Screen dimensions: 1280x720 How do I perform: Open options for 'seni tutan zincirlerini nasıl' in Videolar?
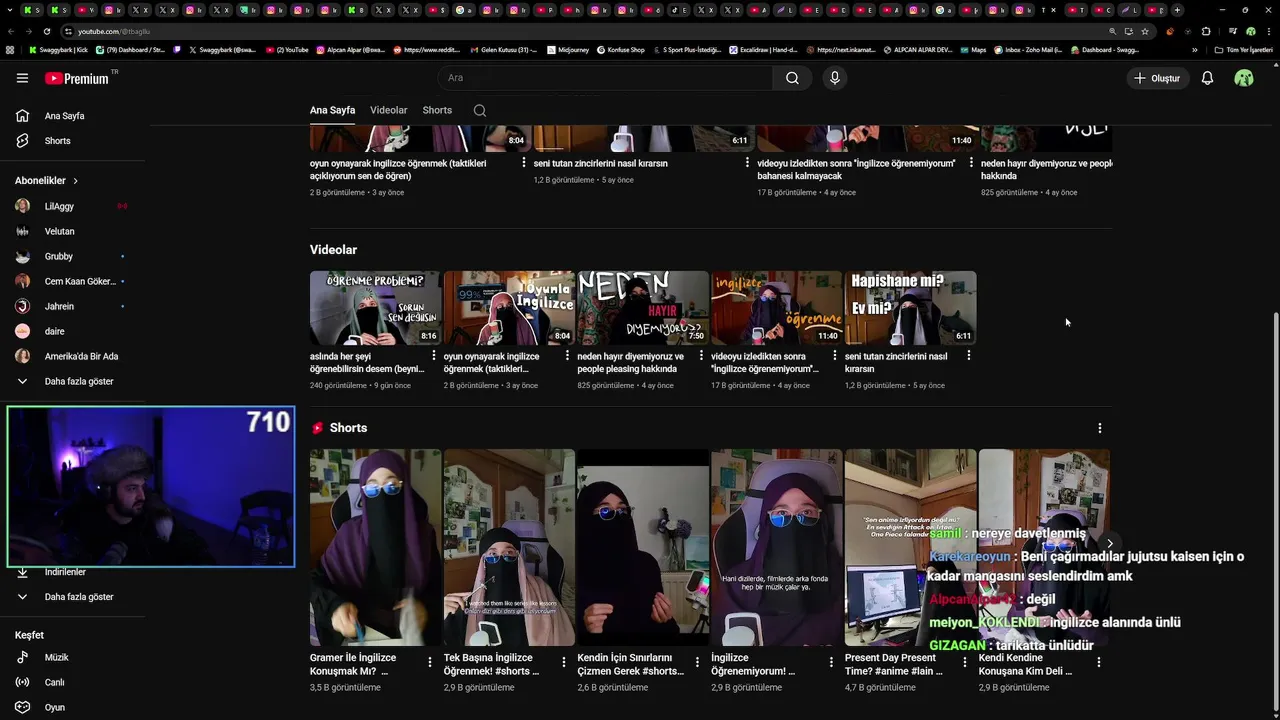[968, 356]
